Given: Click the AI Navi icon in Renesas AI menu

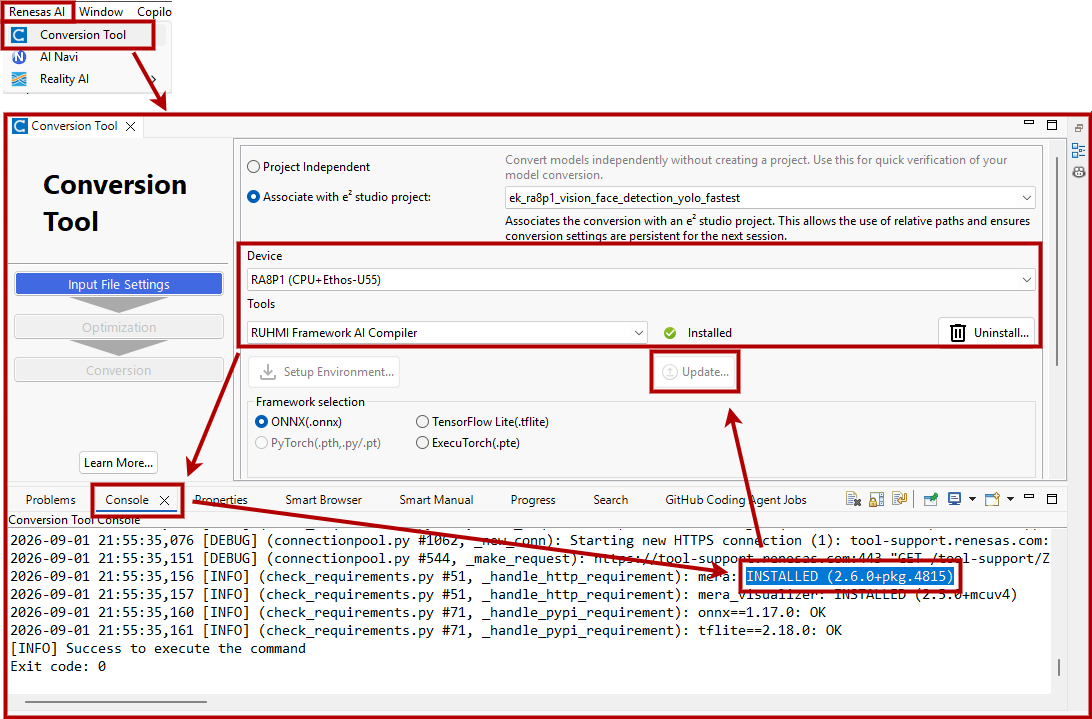Looking at the screenshot, I should pyautogui.click(x=20, y=57).
